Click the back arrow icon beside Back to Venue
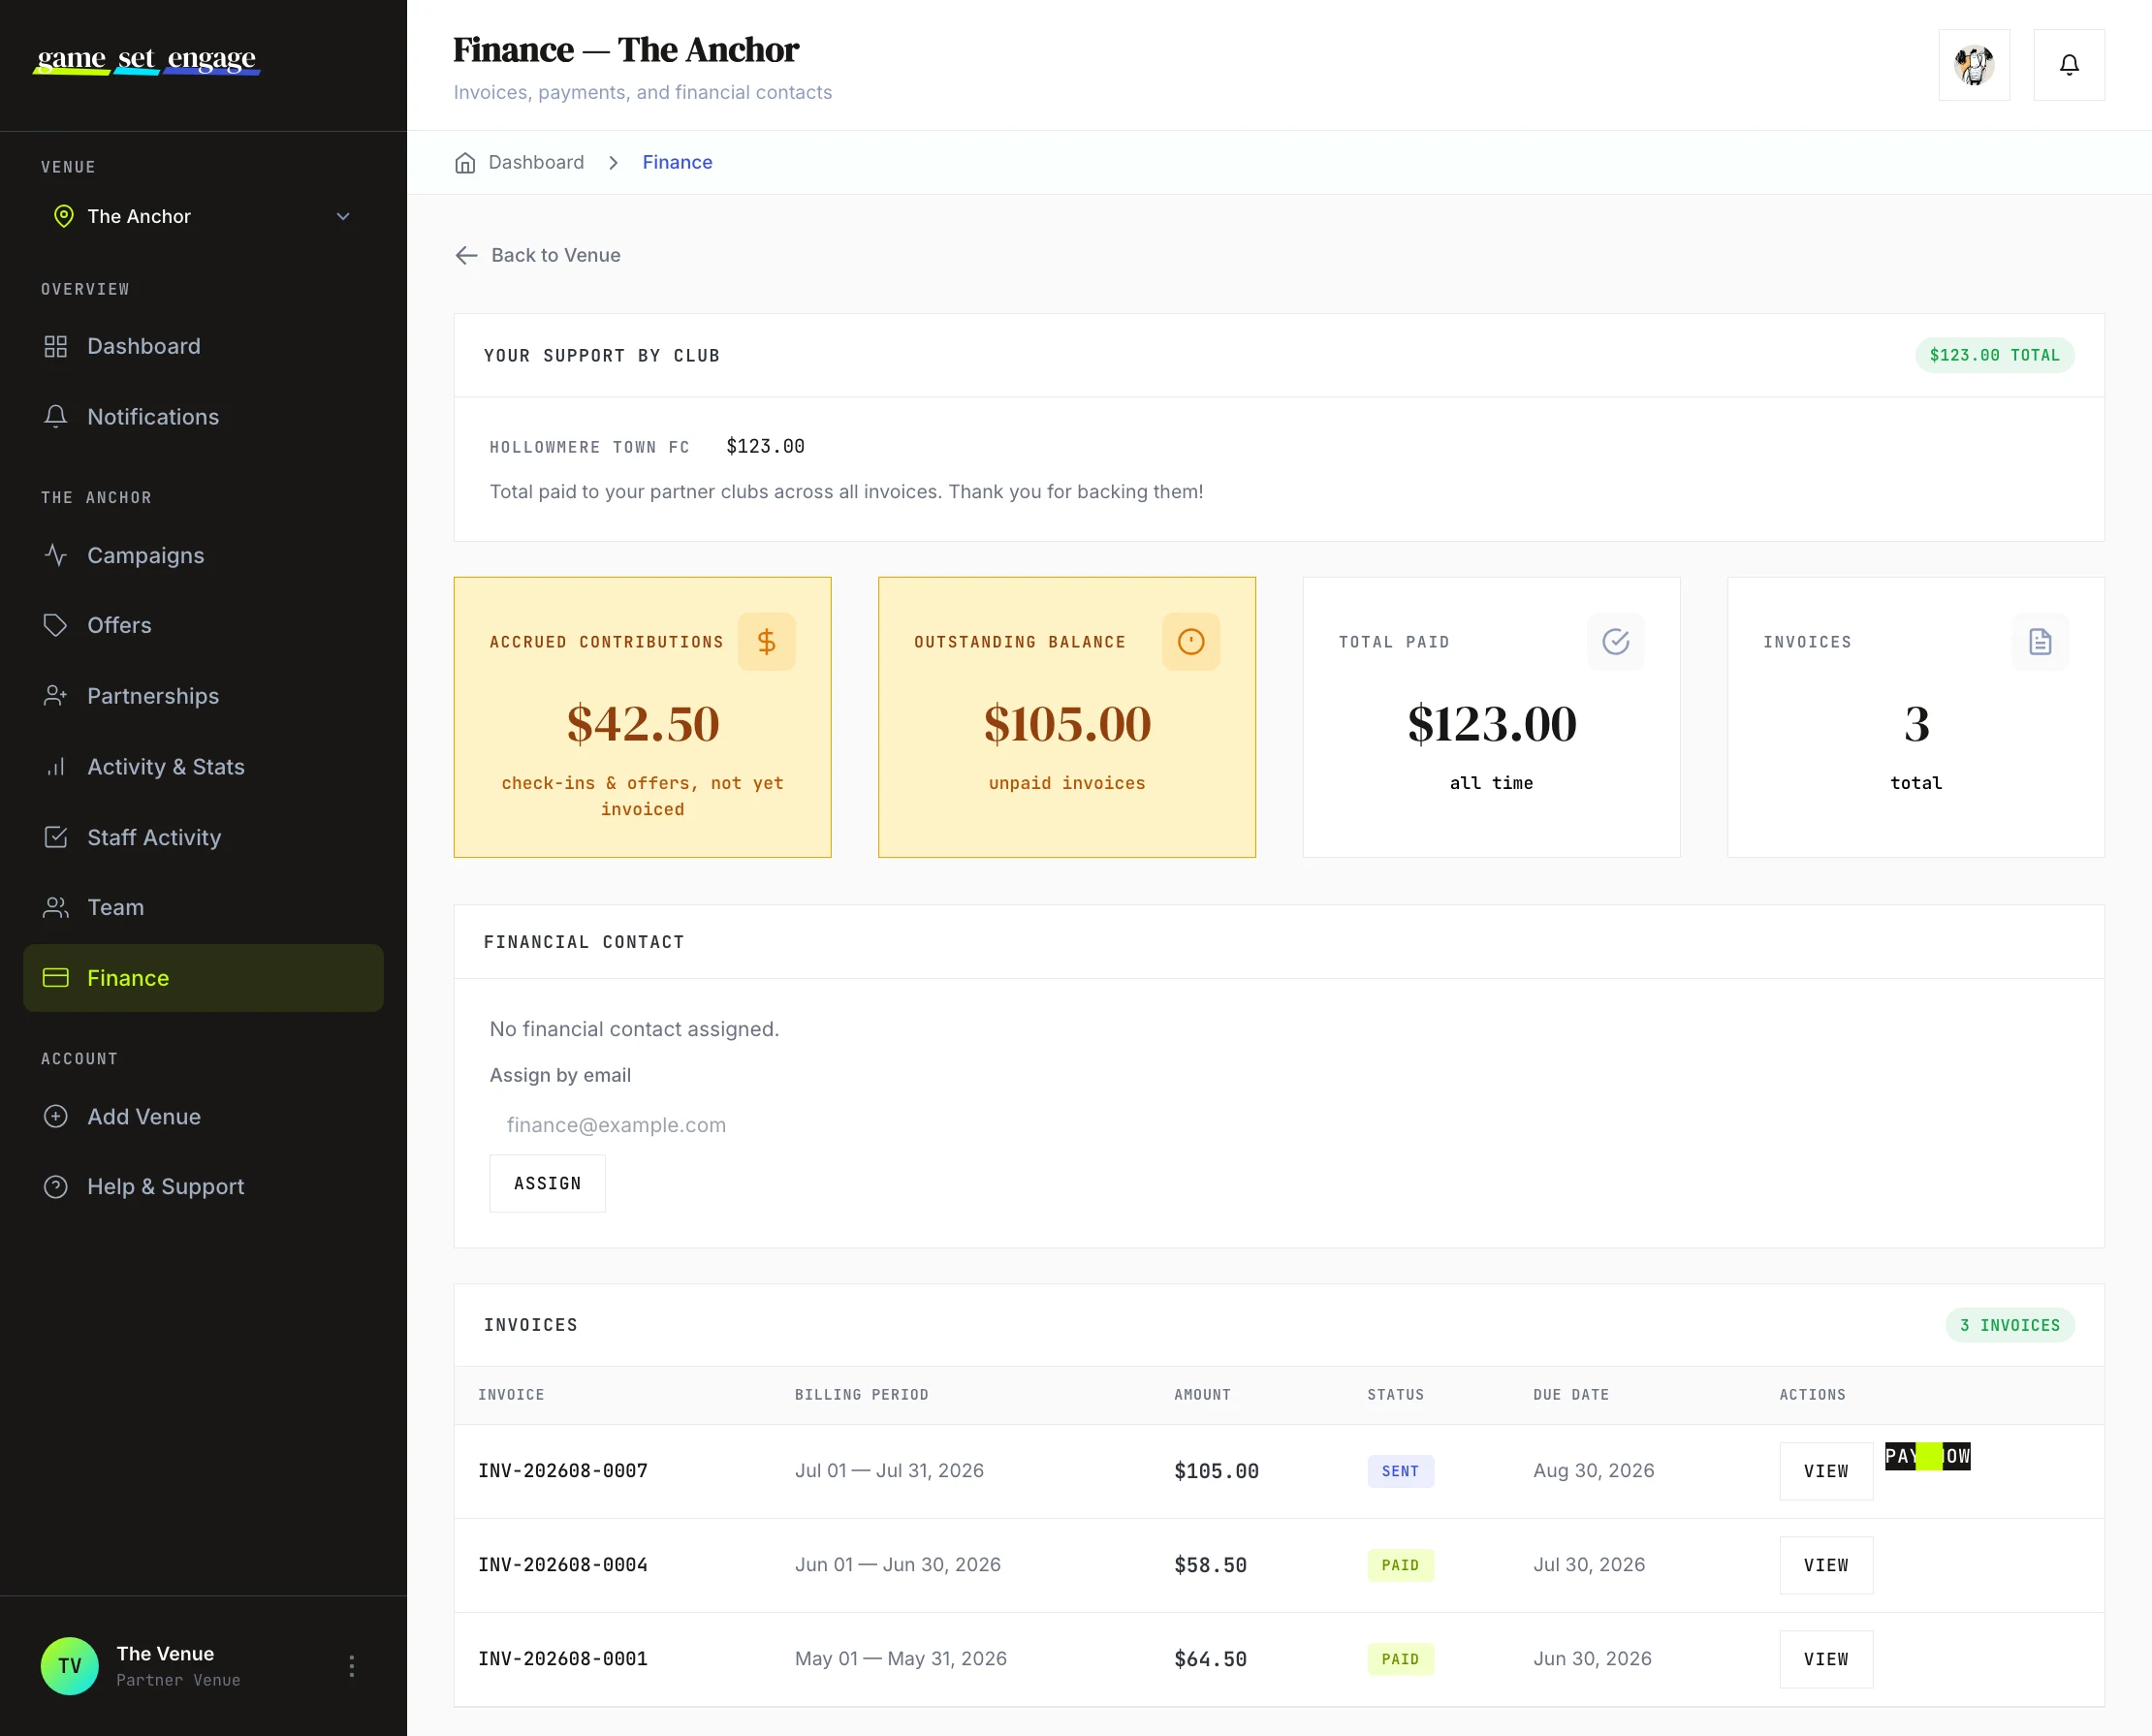Image resolution: width=2152 pixels, height=1736 pixels. 466,255
